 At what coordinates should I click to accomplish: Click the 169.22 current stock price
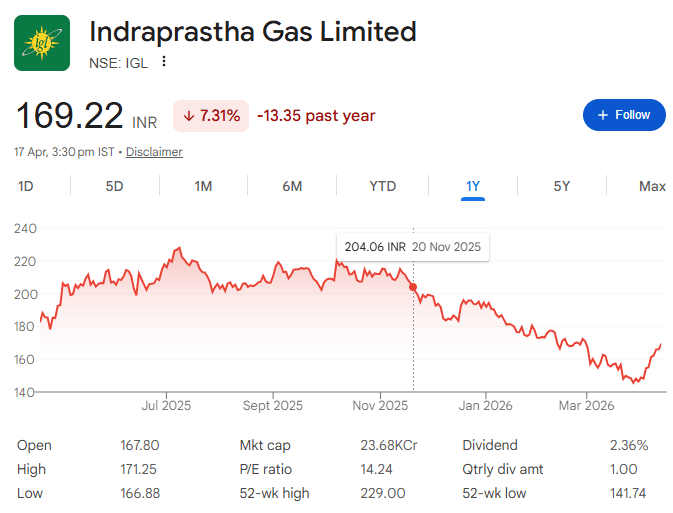pos(69,116)
